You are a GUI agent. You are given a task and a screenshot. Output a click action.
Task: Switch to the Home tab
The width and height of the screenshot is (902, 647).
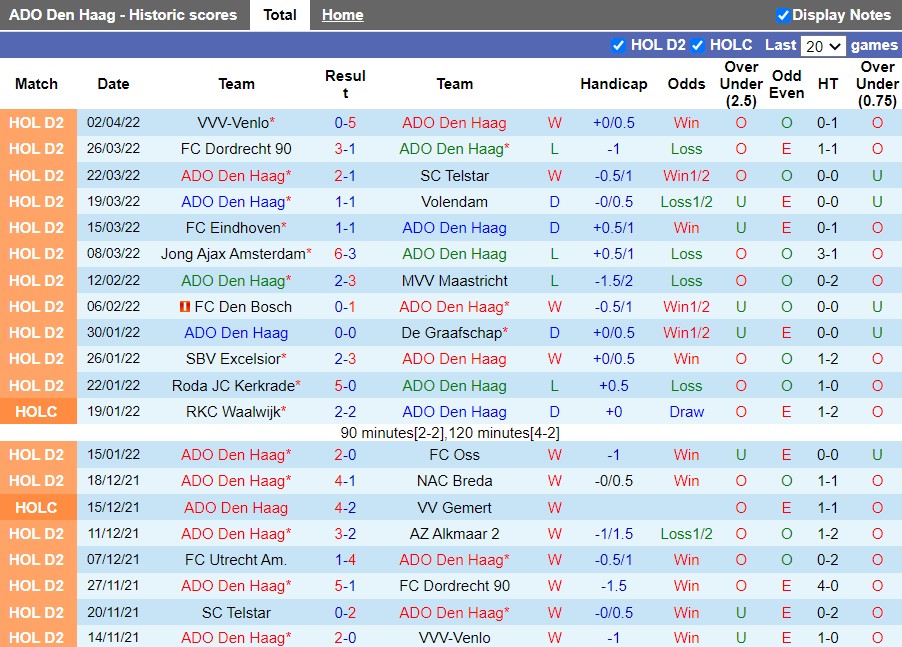pos(342,15)
